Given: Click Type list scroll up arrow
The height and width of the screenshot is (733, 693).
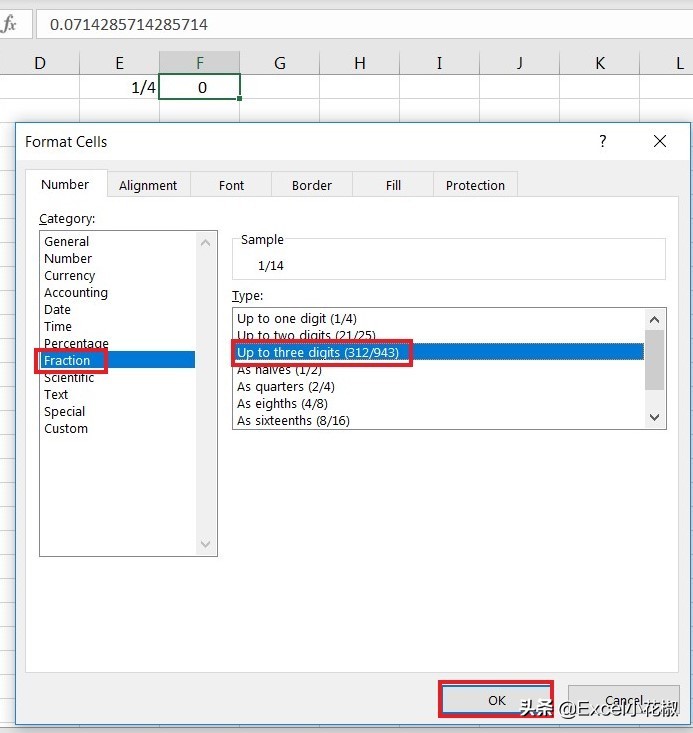Looking at the screenshot, I should [655, 320].
